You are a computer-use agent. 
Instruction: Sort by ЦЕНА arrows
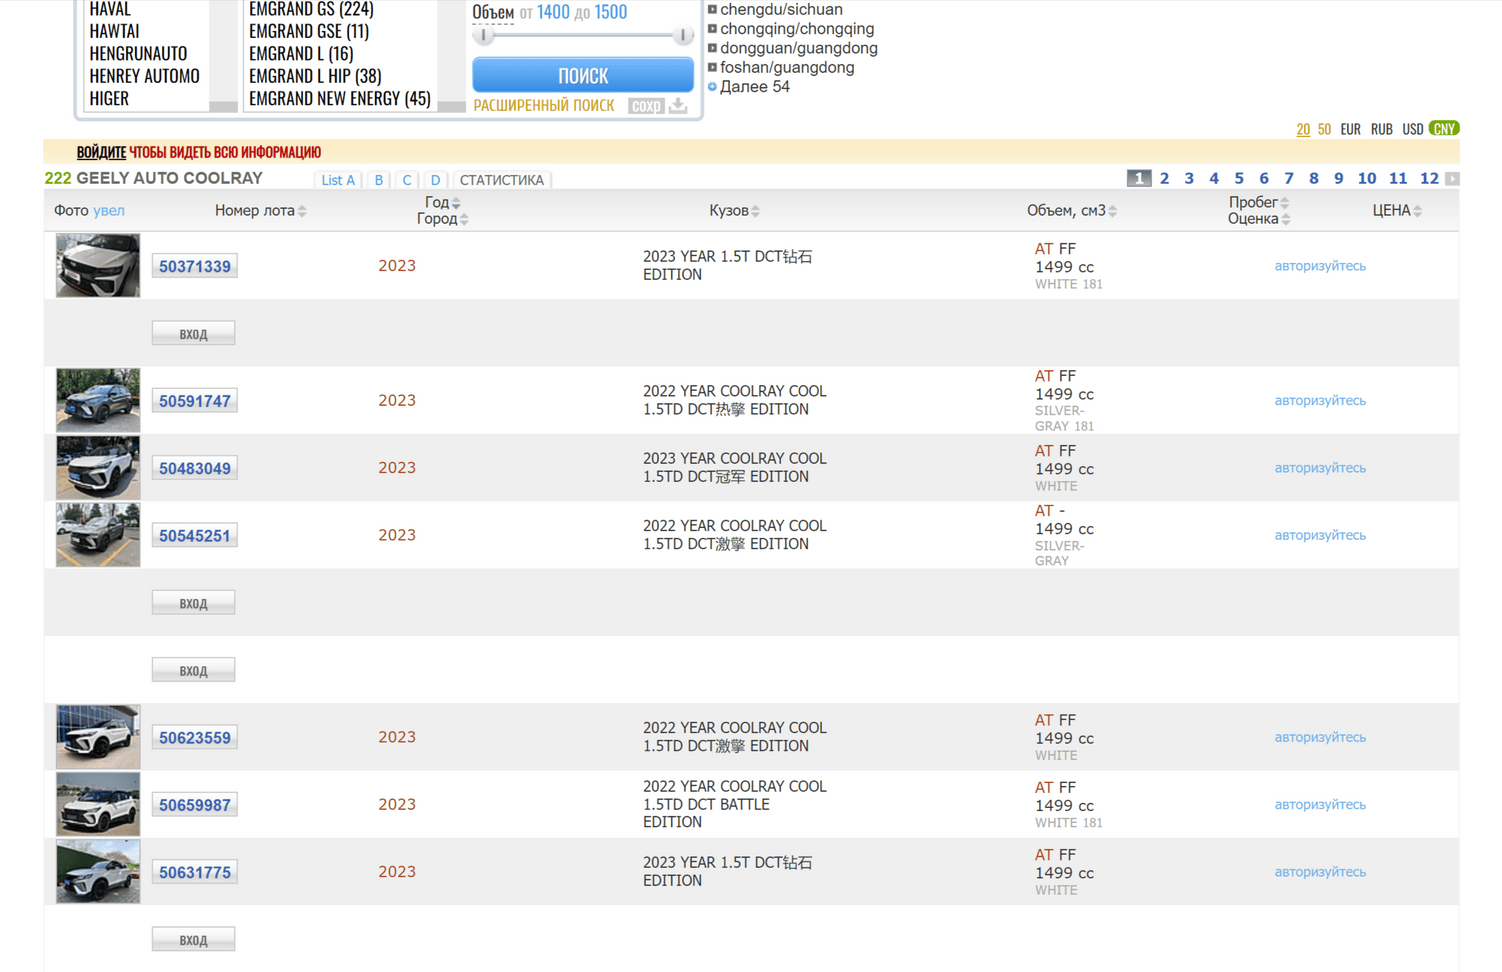coord(1418,211)
